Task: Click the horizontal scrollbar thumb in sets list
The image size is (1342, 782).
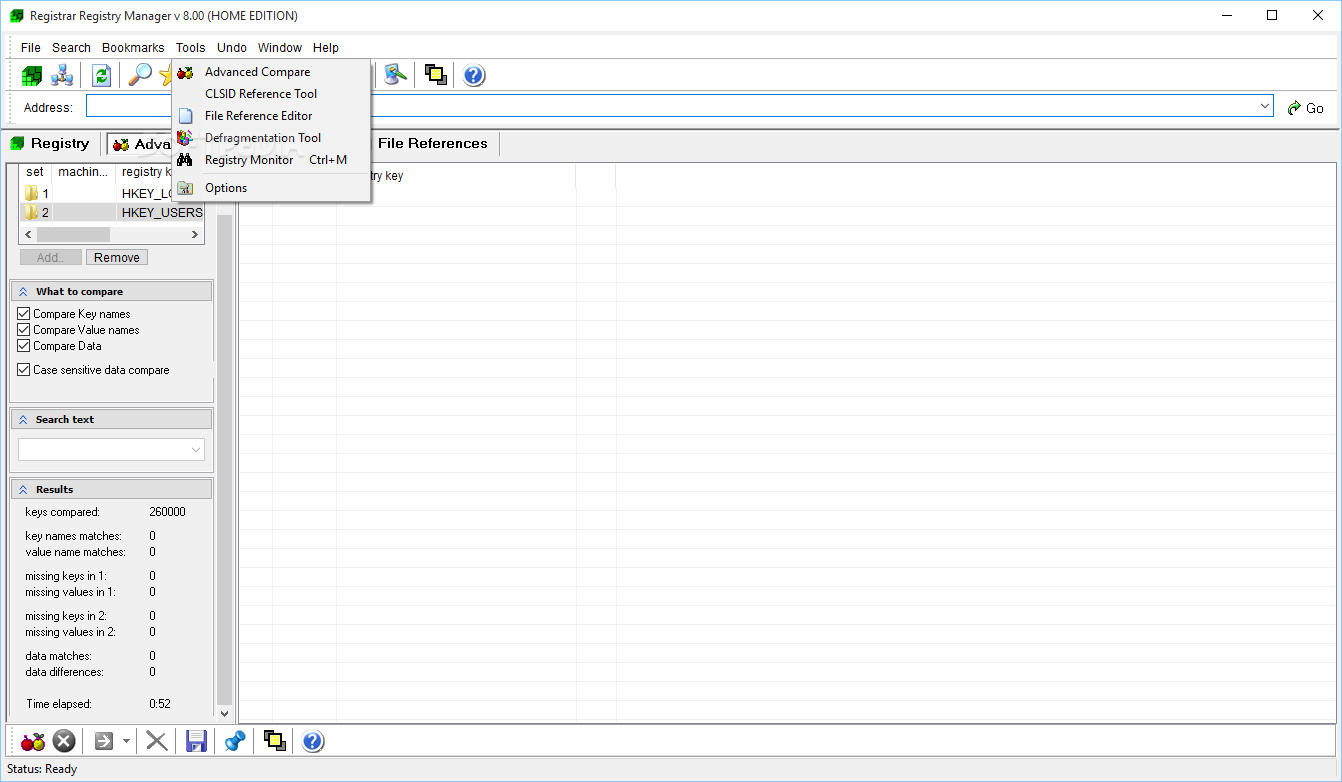Action: [73, 234]
